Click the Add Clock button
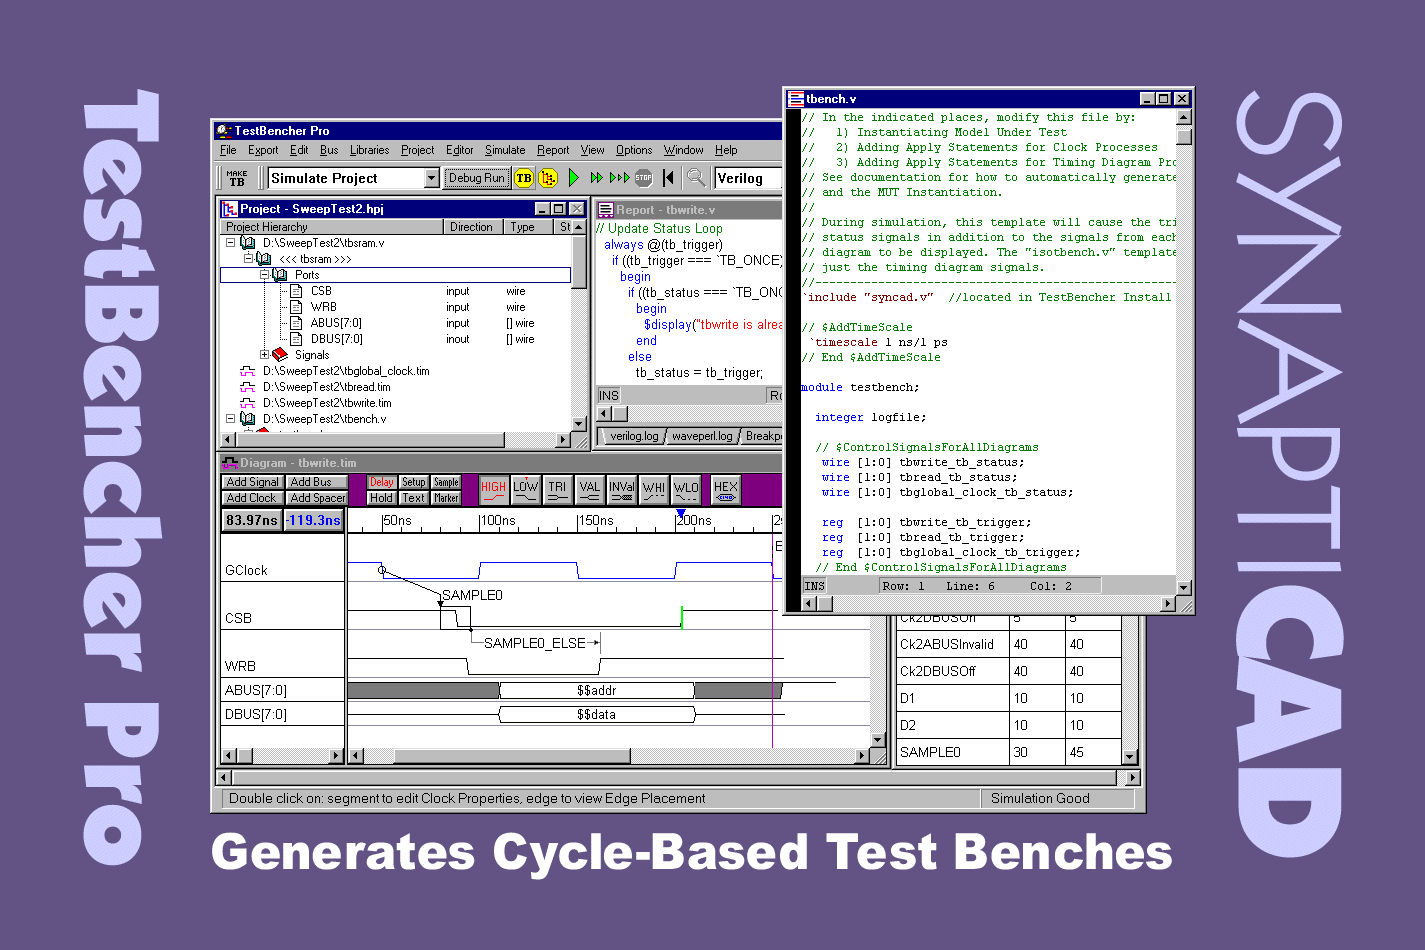 pyautogui.click(x=252, y=498)
